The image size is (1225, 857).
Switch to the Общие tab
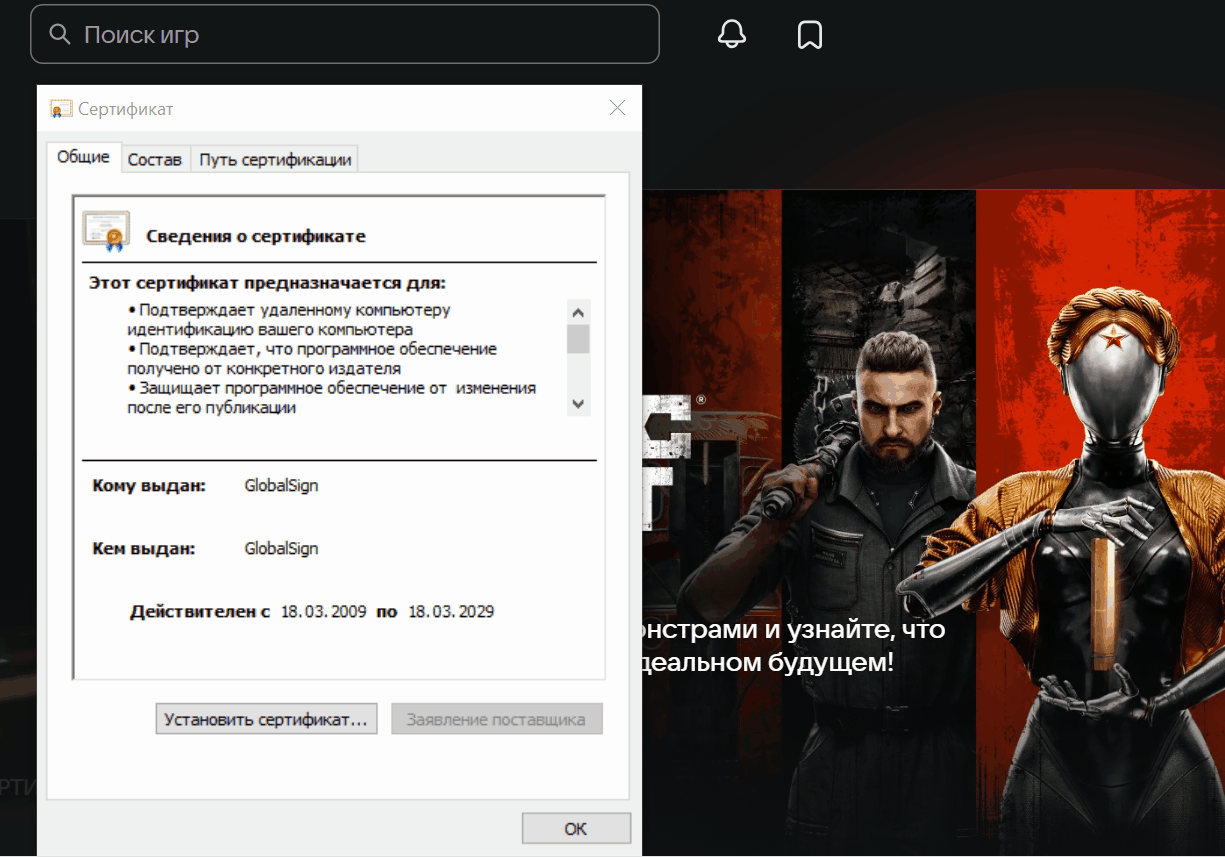point(83,157)
